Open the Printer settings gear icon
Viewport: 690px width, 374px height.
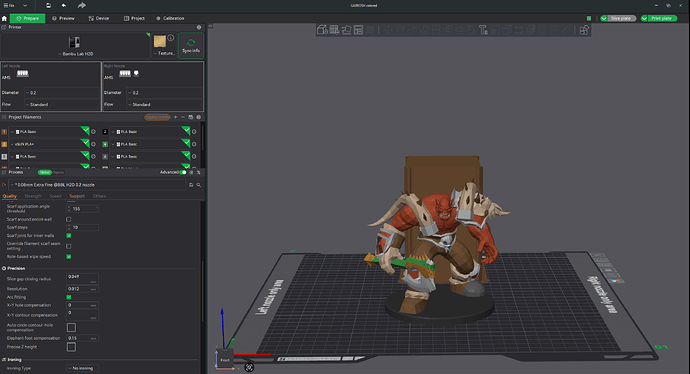[x=199, y=27]
